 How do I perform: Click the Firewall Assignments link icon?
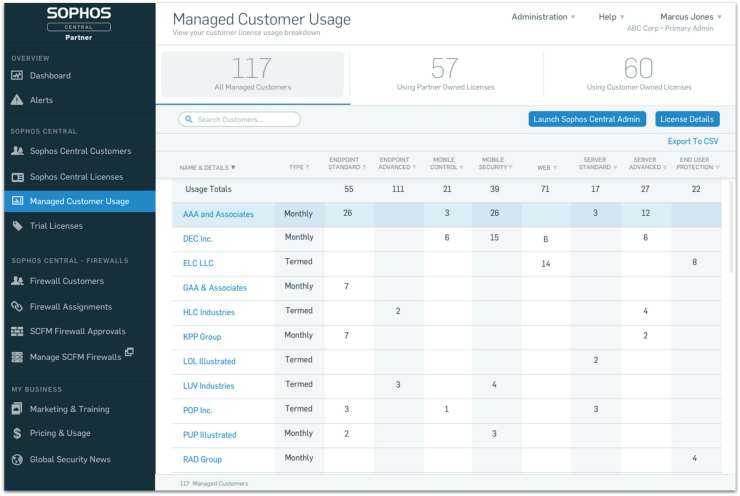17,307
